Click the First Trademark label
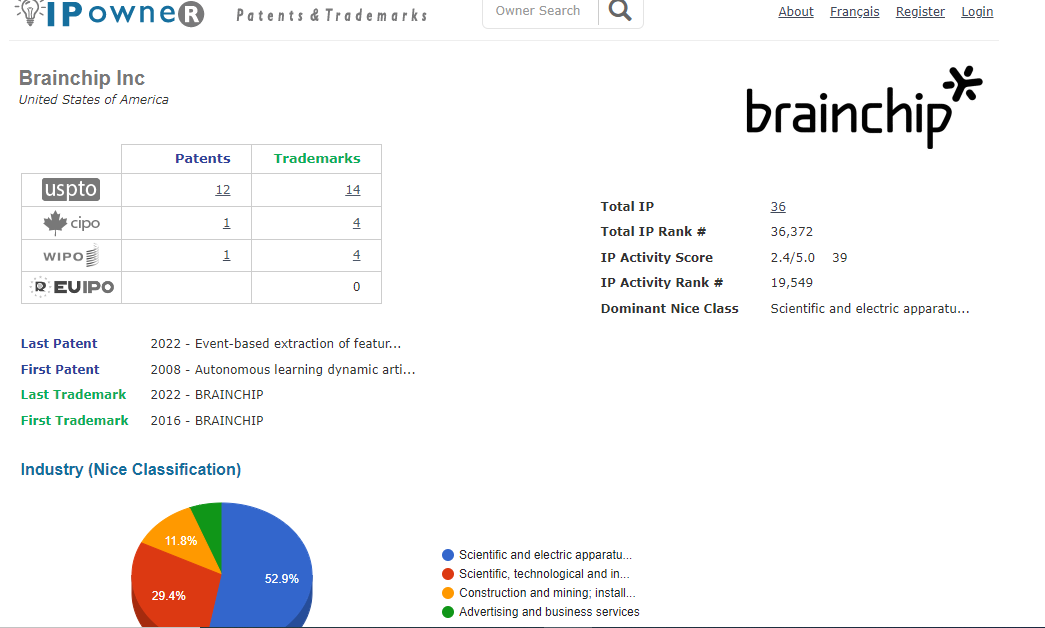This screenshot has height=628, width=1045. [75, 421]
